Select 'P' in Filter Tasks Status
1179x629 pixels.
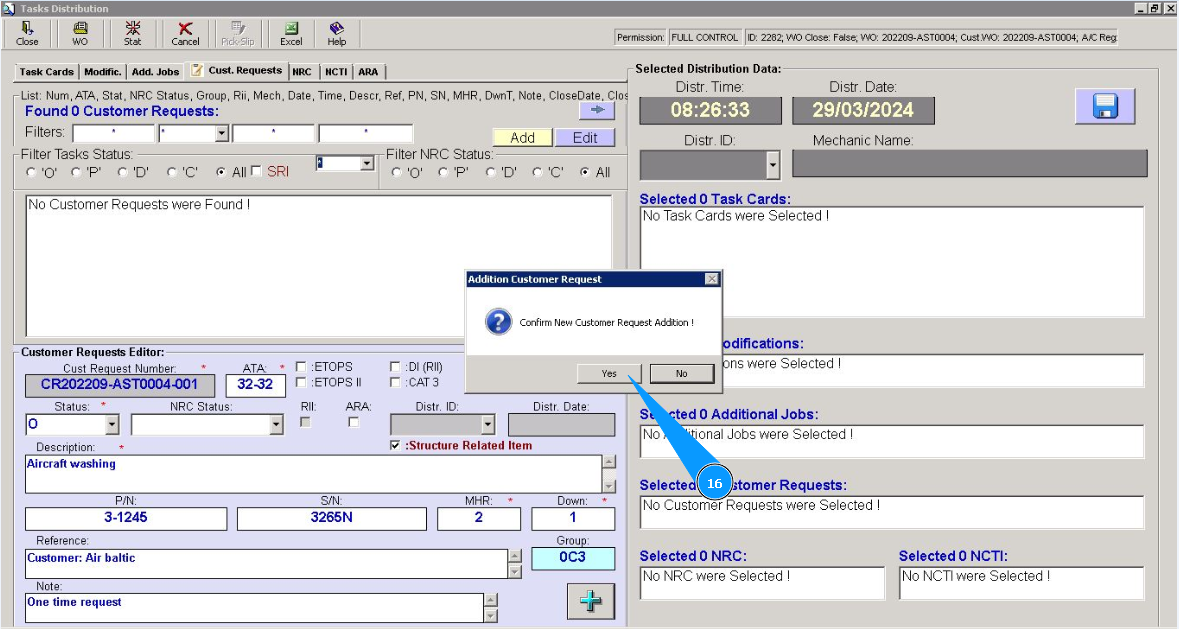(x=76, y=172)
